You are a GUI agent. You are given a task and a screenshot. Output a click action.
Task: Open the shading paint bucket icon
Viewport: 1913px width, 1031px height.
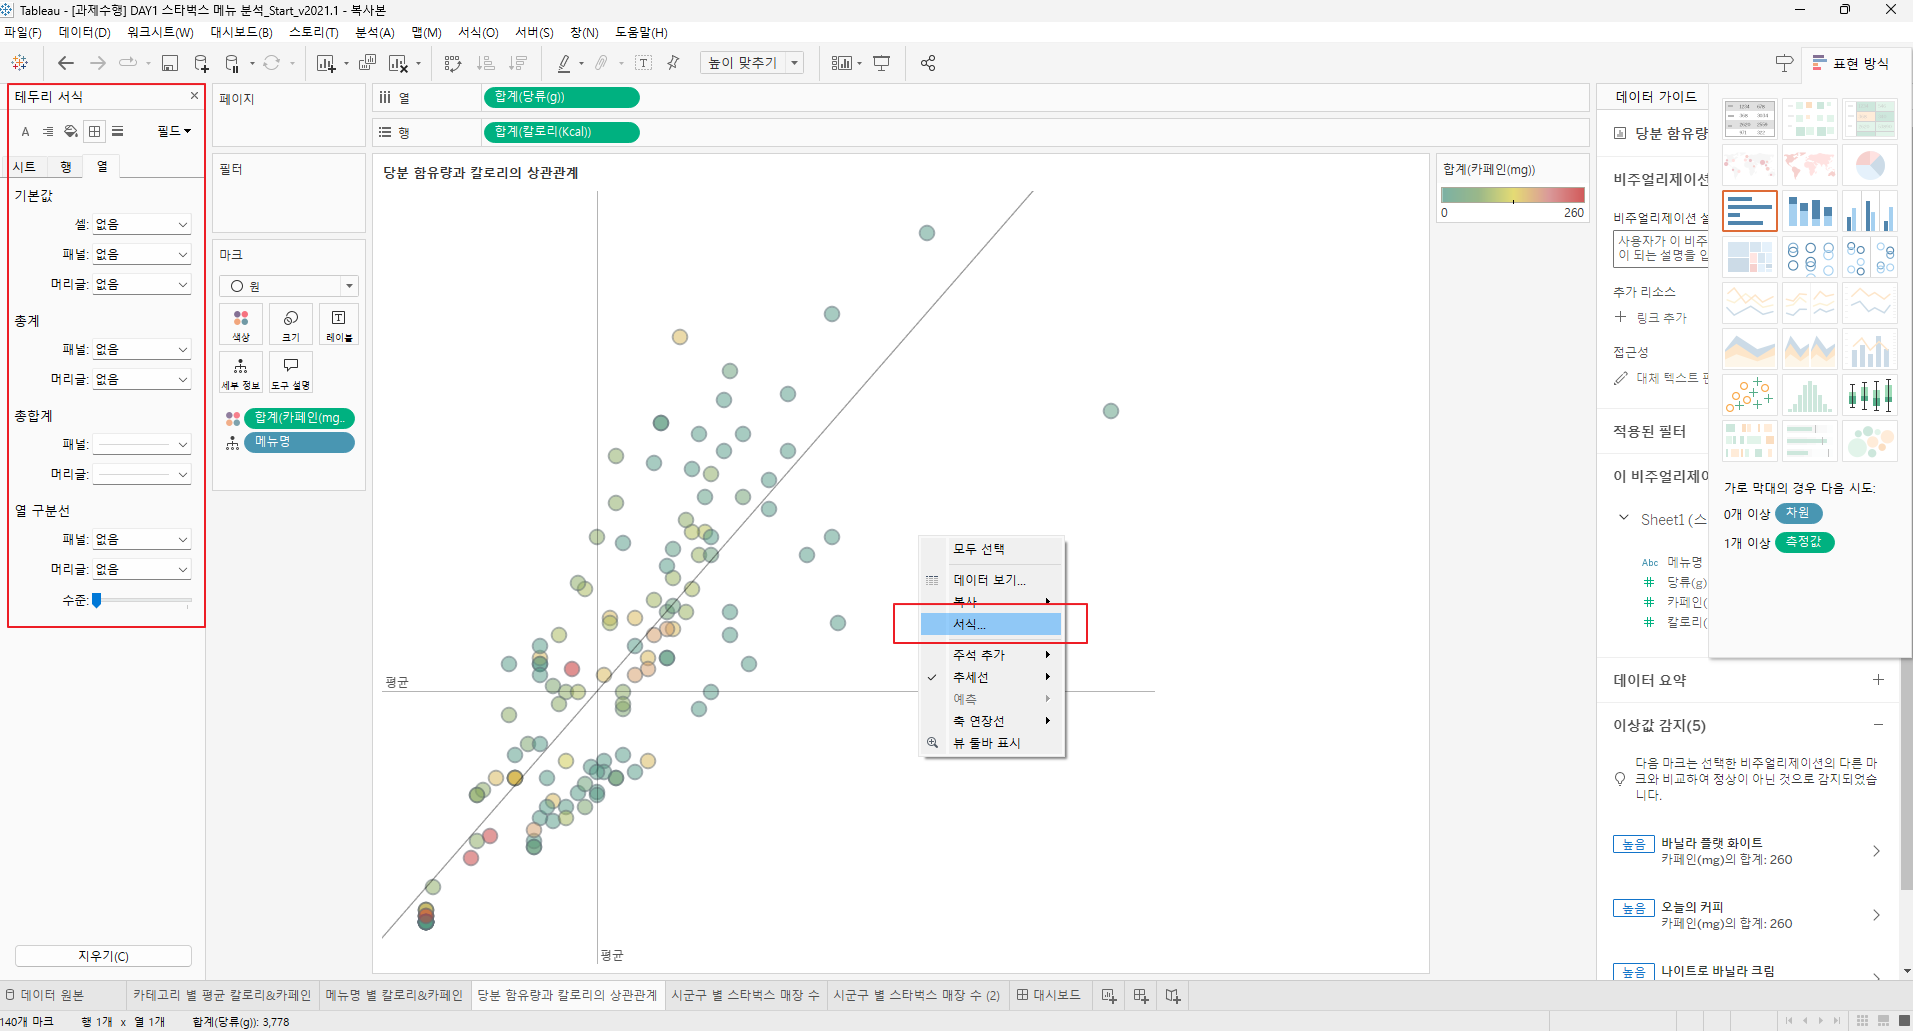pyautogui.click(x=71, y=131)
